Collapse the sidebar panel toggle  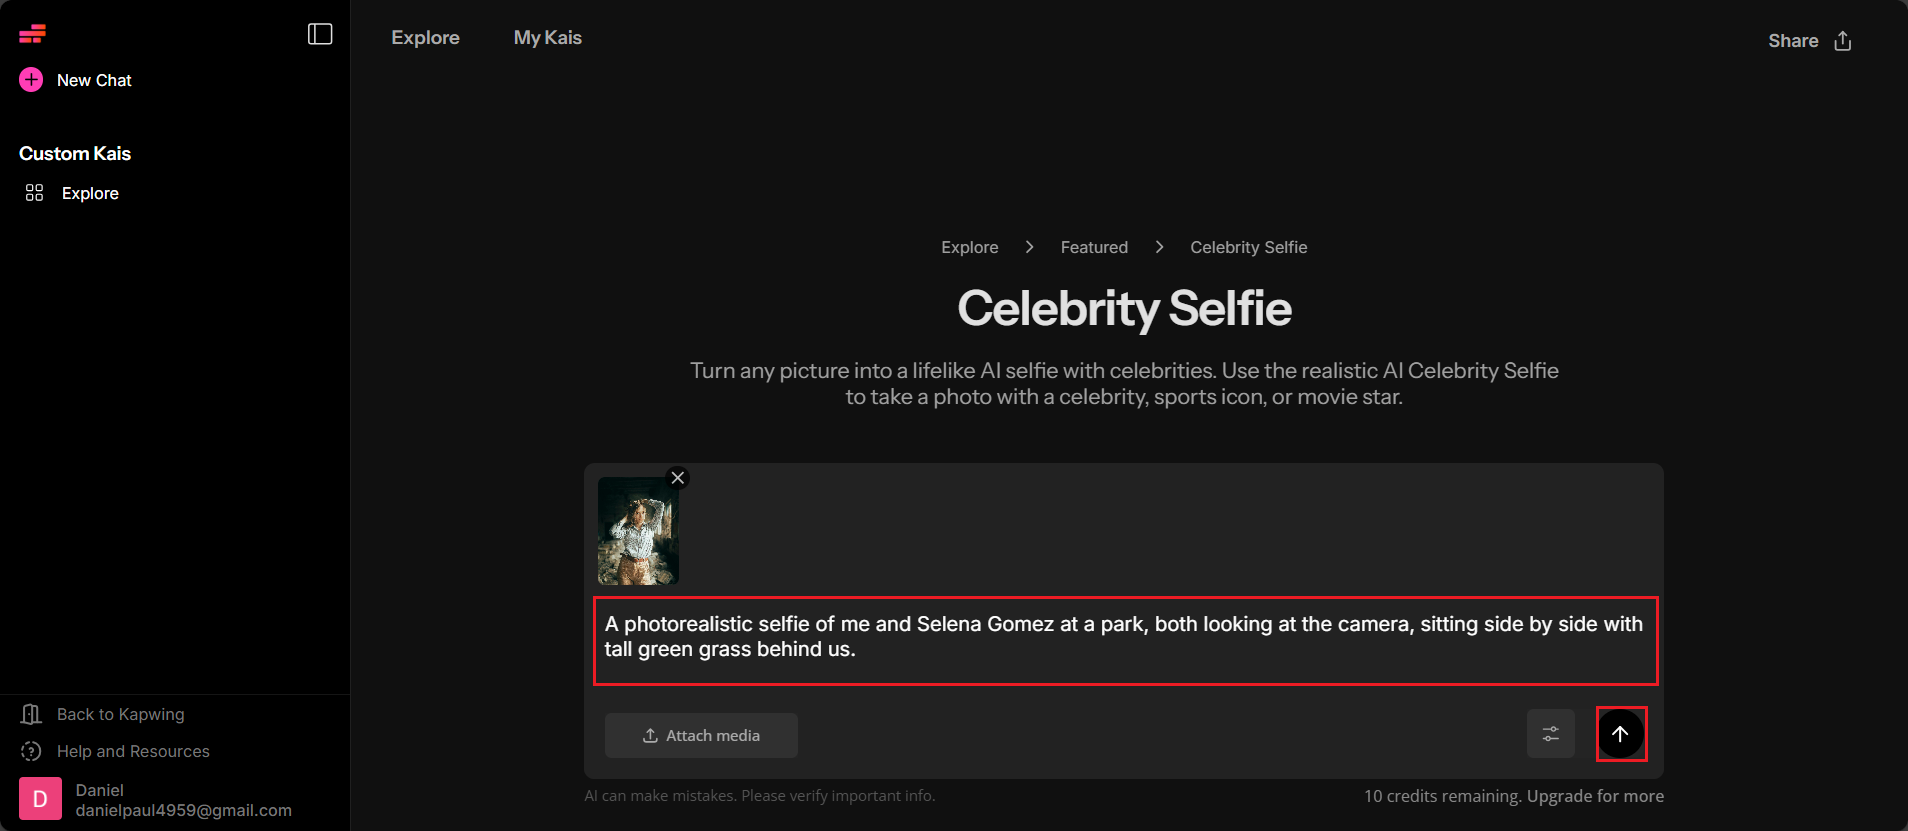pyautogui.click(x=320, y=34)
